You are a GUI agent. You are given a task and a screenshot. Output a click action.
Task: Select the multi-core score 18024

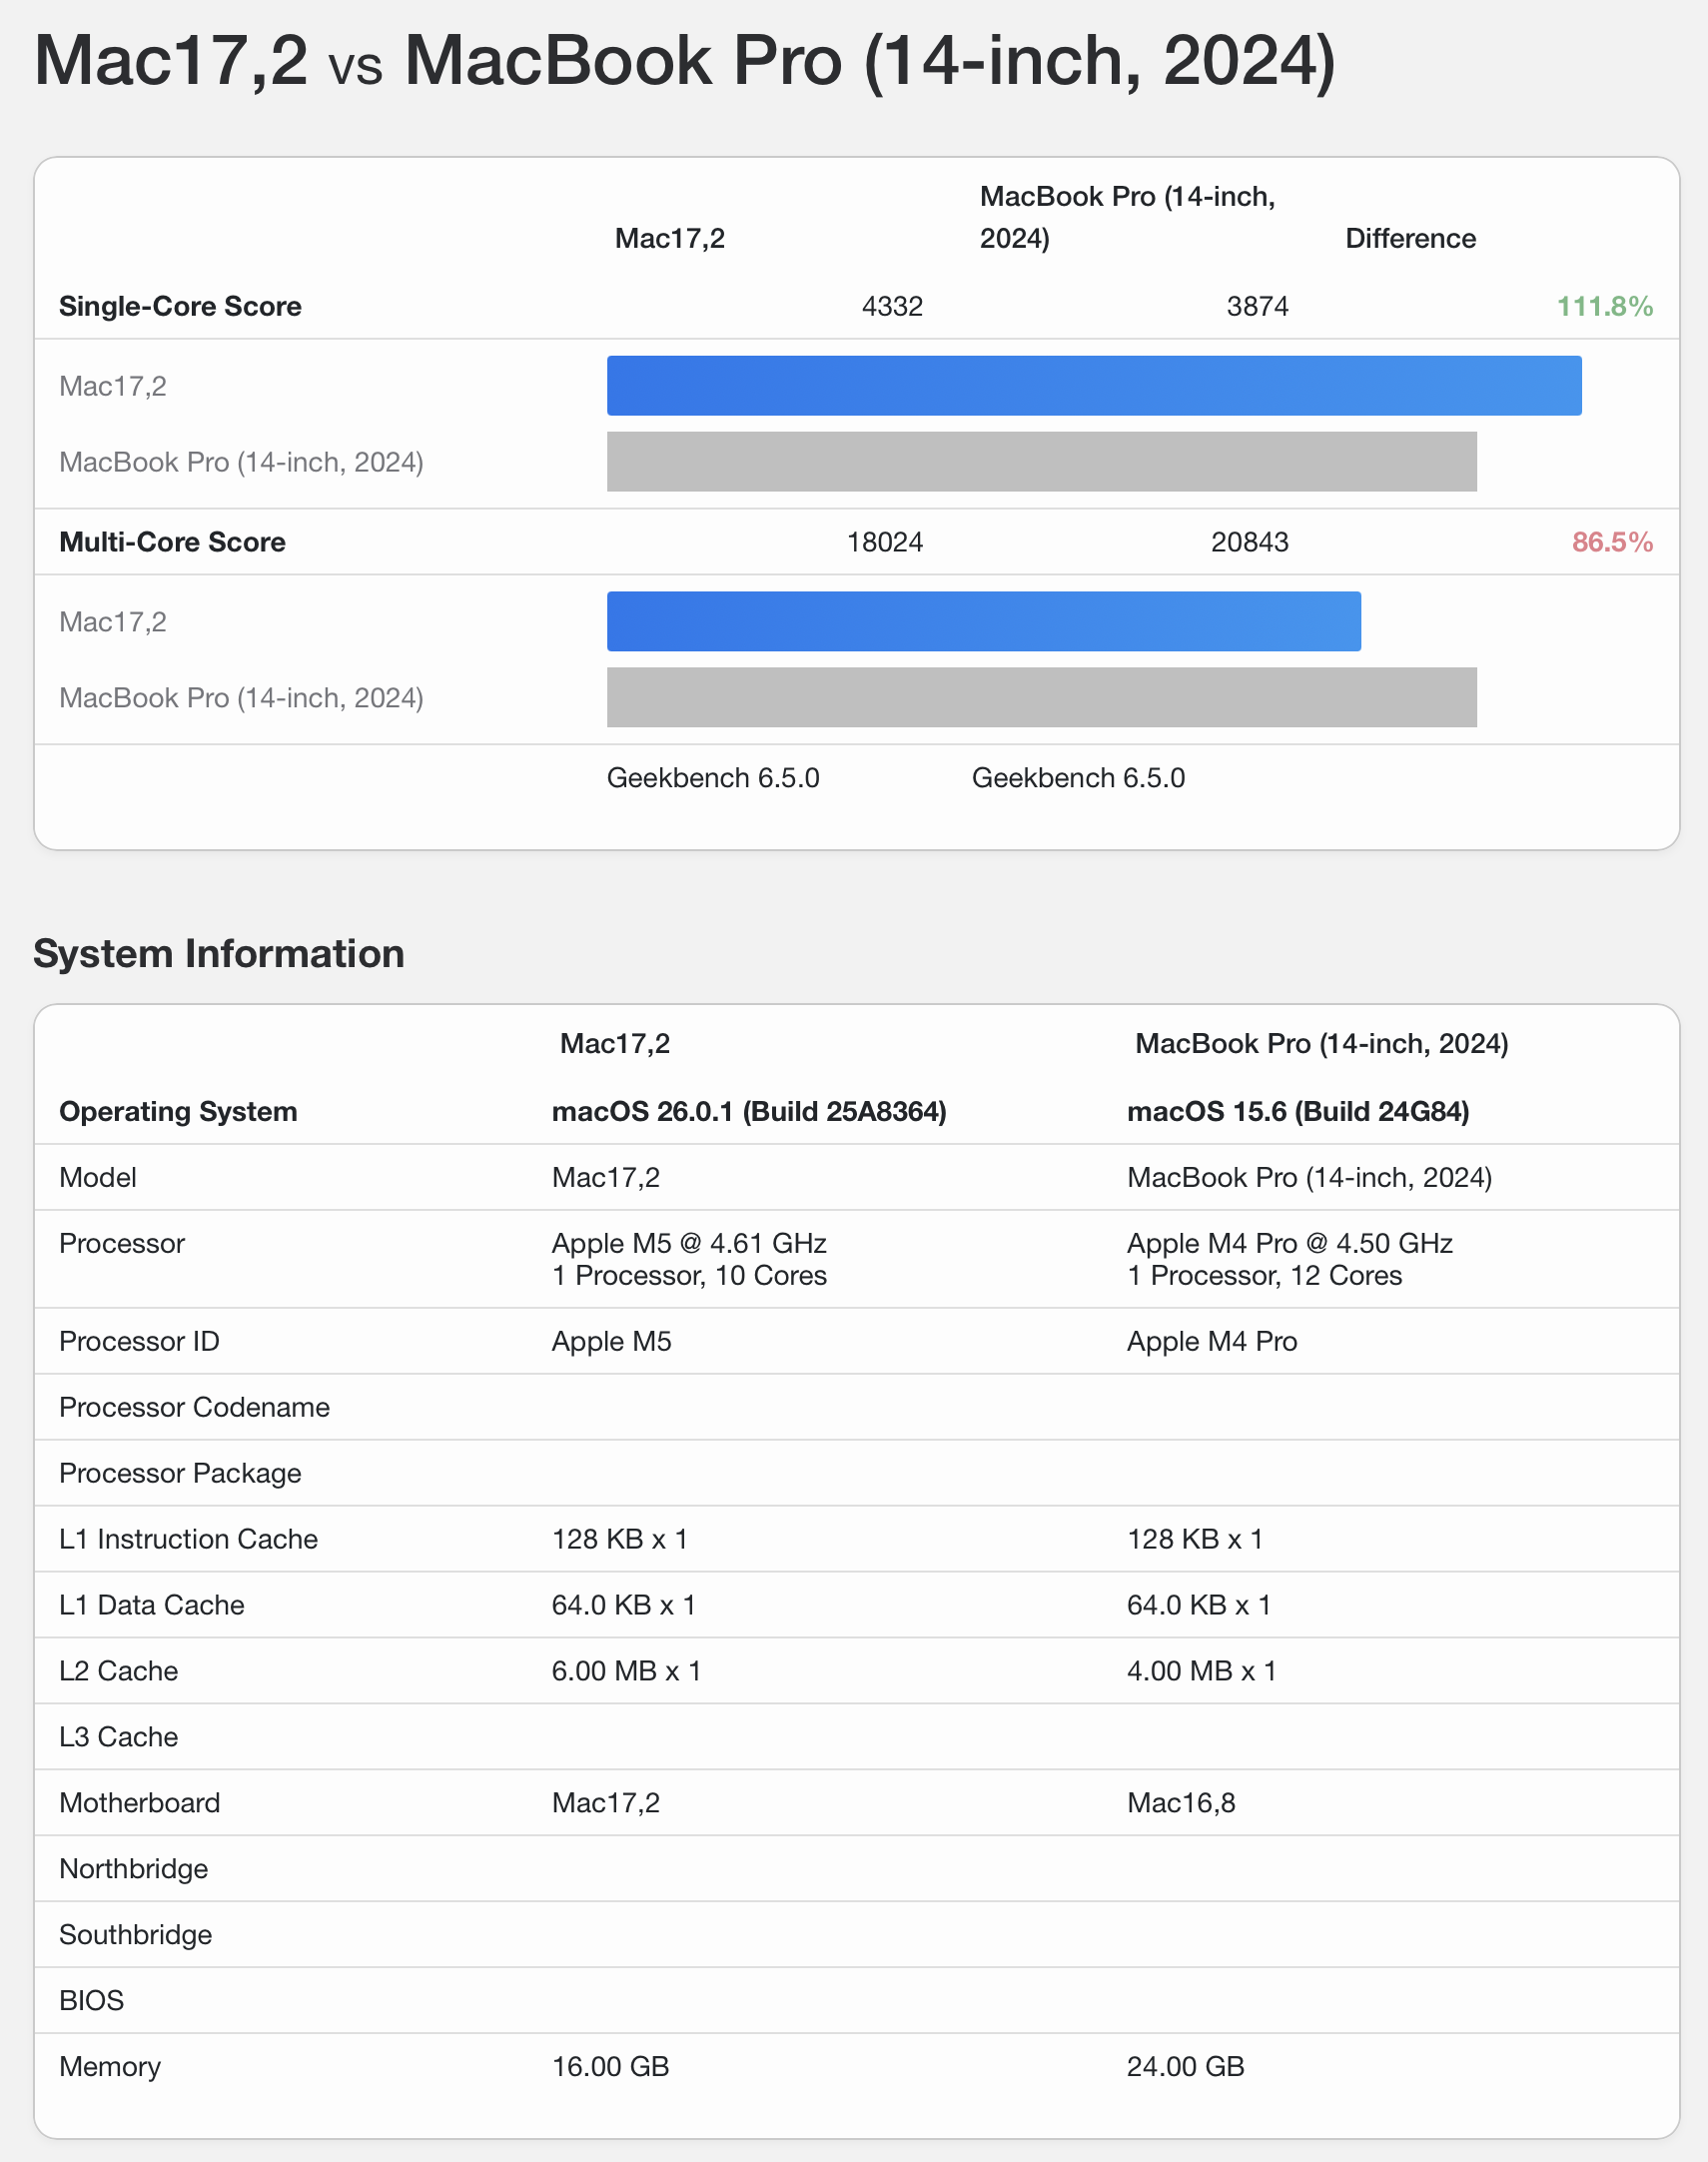coord(884,542)
